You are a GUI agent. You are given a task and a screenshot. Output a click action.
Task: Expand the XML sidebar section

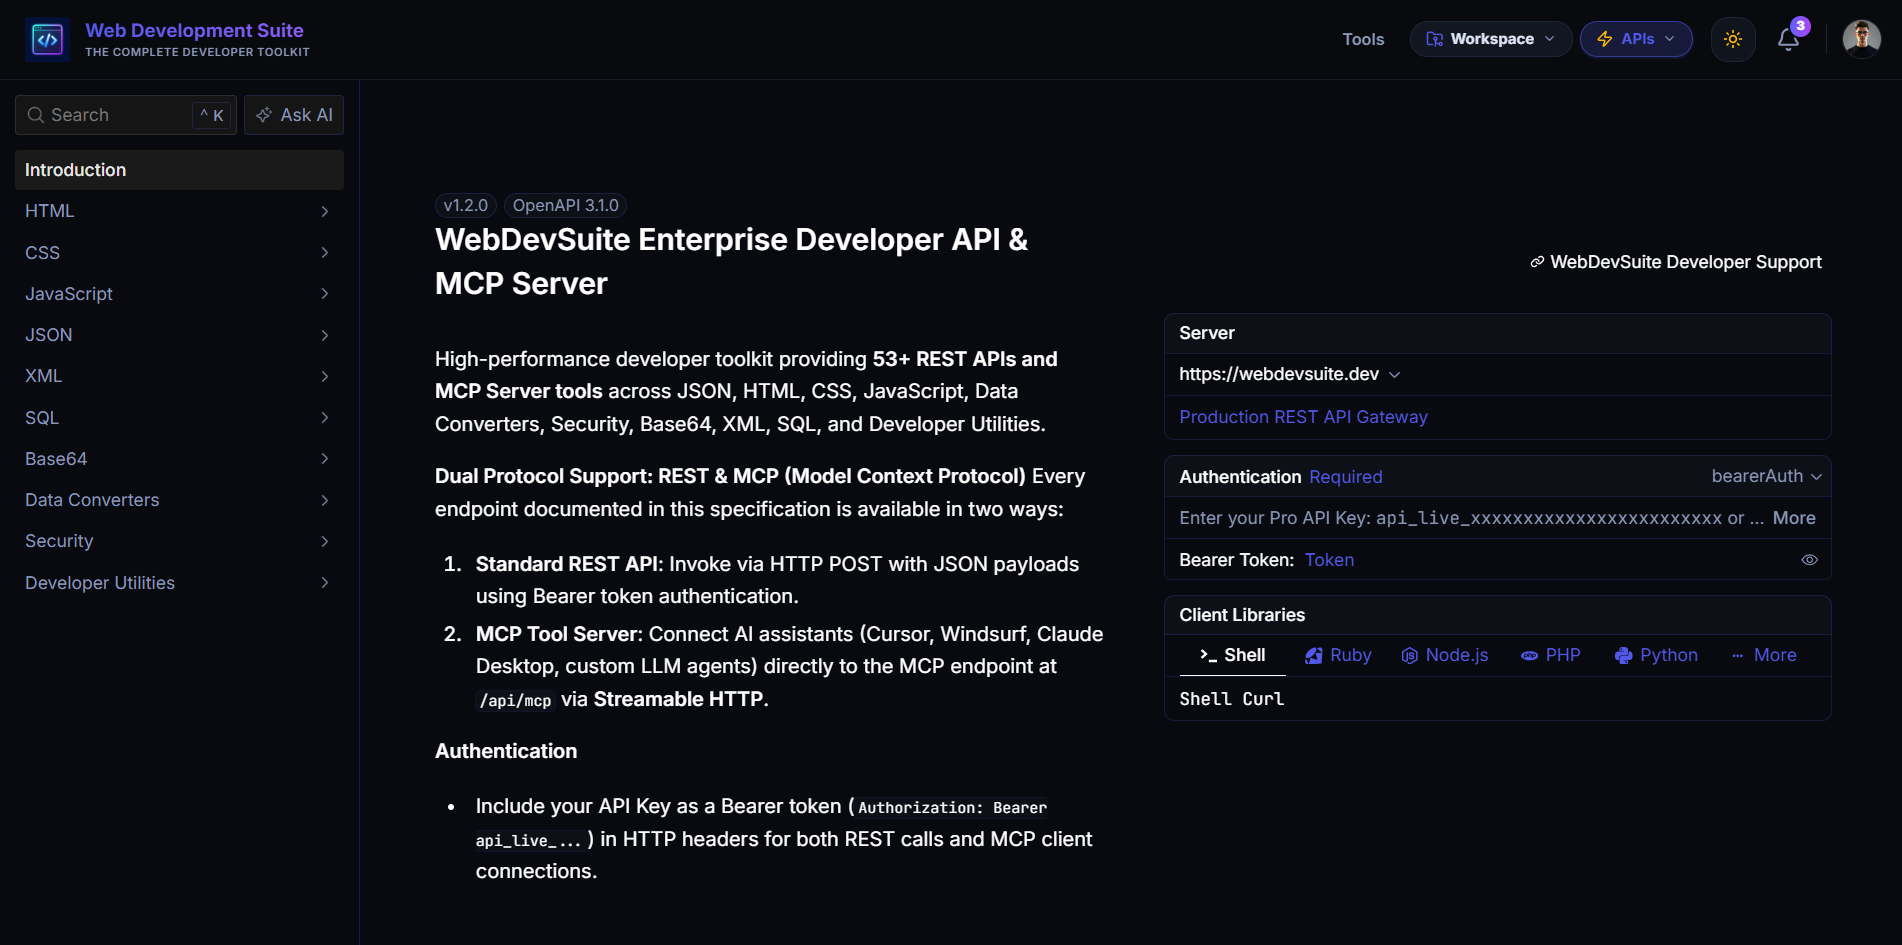click(x=179, y=376)
